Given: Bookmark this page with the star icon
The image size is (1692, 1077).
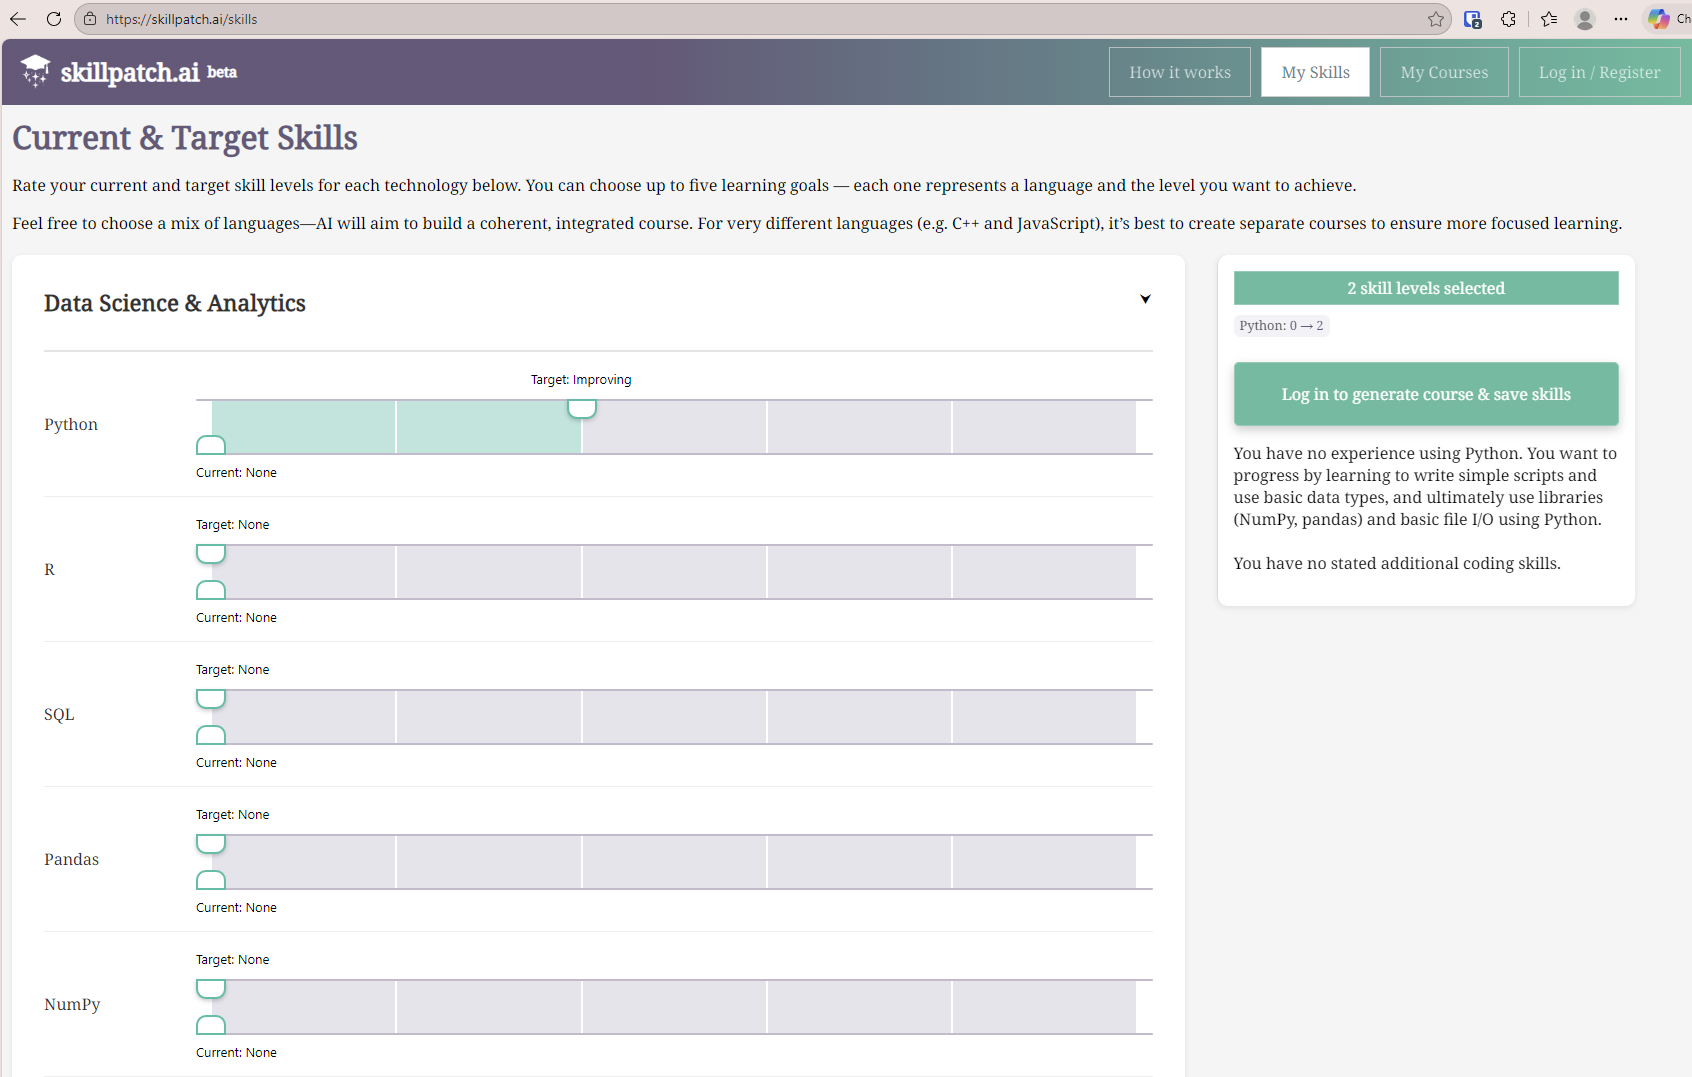Looking at the screenshot, I should pyautogui.click(x=1436, y=19).
